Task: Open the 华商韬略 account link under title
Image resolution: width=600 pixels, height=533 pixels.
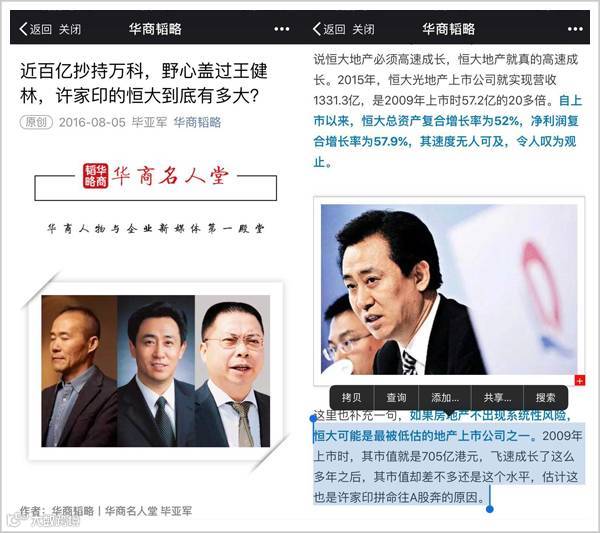Action: (x=197, y=122)
